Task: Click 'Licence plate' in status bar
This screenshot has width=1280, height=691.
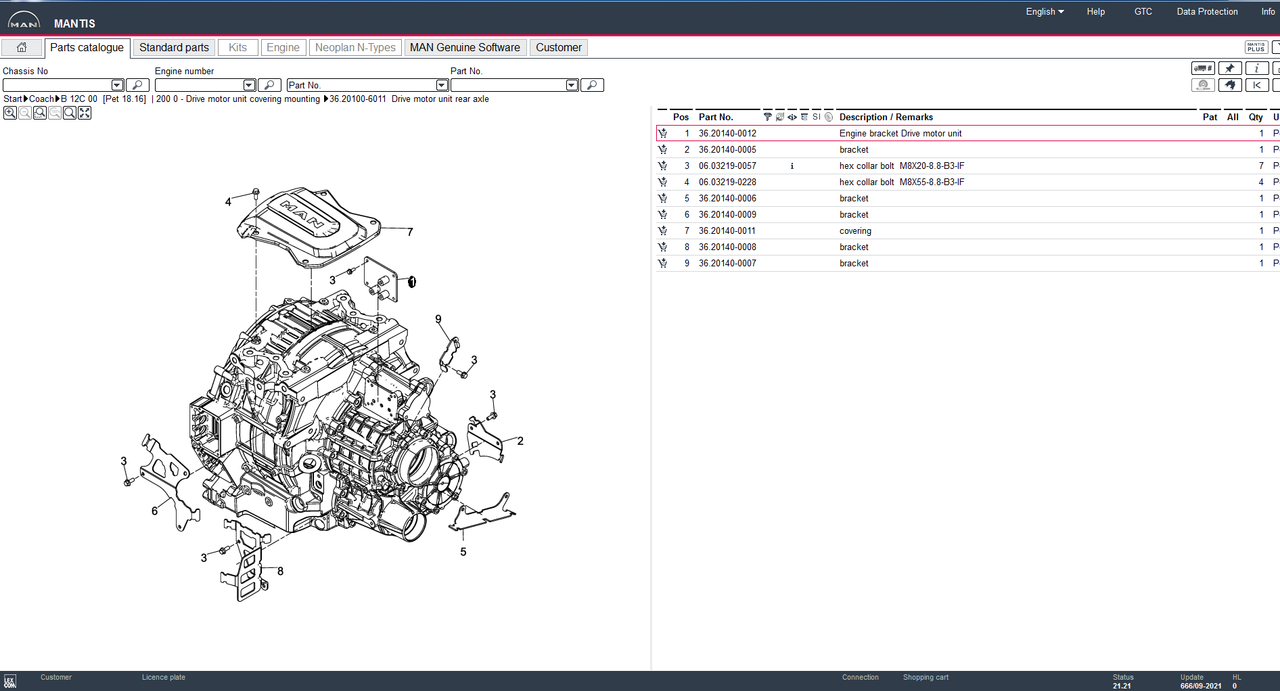Action: coord(163,677)
